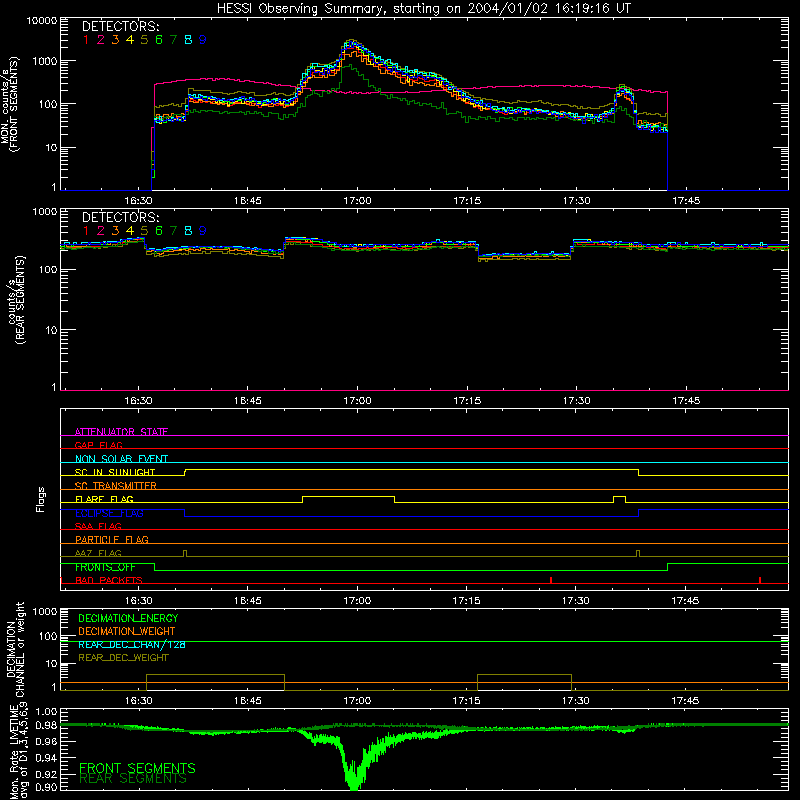Click the raised REAR_DEC_WEIGHT box near 17:15–17:30
This screenshot has width=800, height=800.
coord(524,682)
